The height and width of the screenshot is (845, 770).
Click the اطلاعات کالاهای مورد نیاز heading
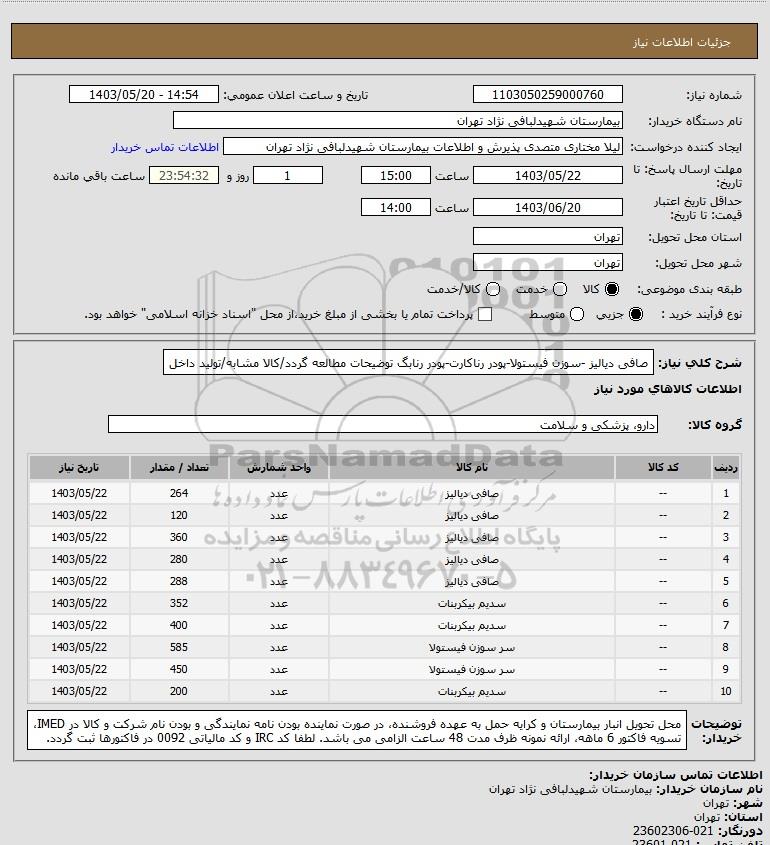coord(668,390)
